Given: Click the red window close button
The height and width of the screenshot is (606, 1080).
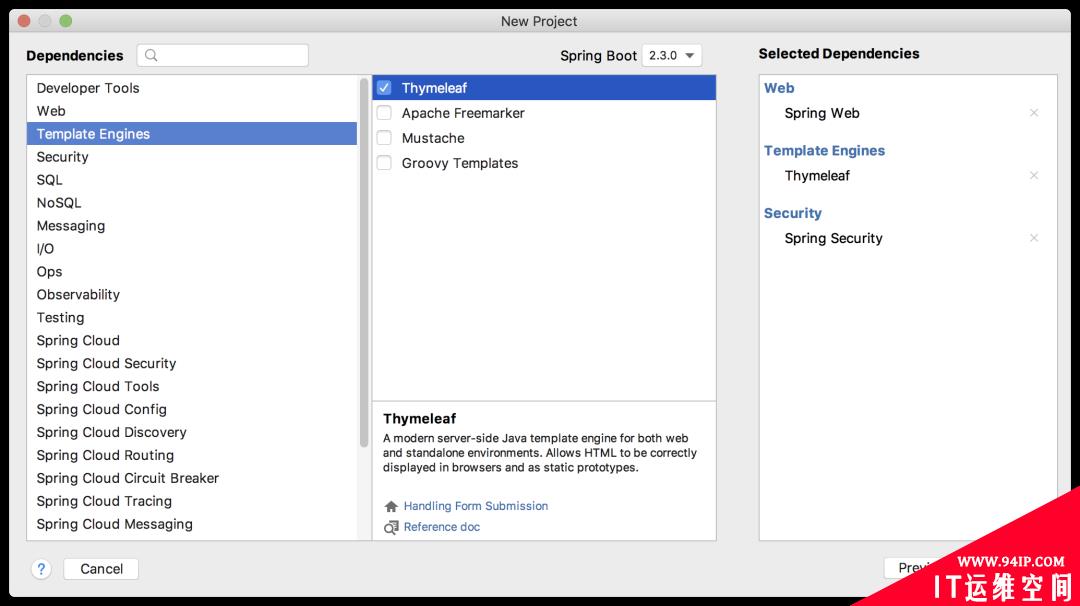Looking at the screenshot, I should pyautogui.click(x=24, y=21).
